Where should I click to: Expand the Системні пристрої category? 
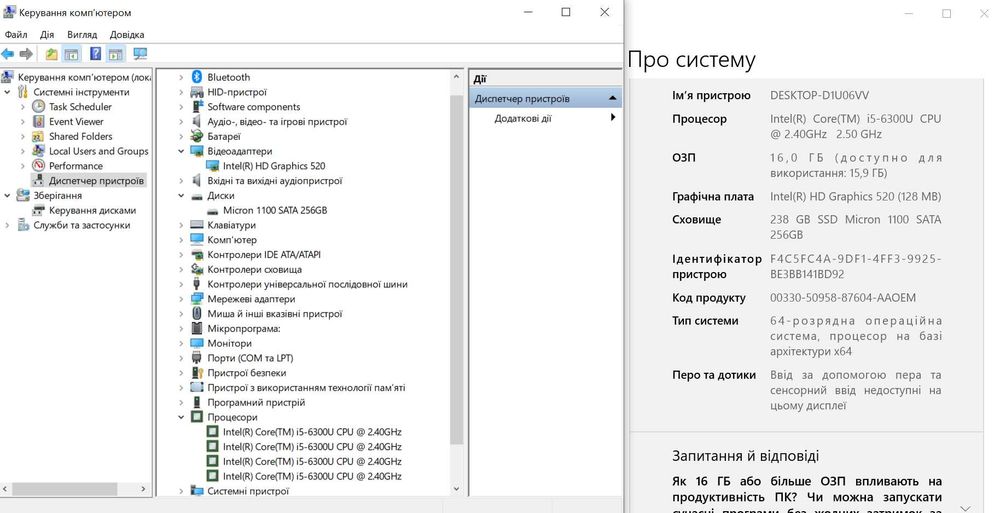[181, 491]
